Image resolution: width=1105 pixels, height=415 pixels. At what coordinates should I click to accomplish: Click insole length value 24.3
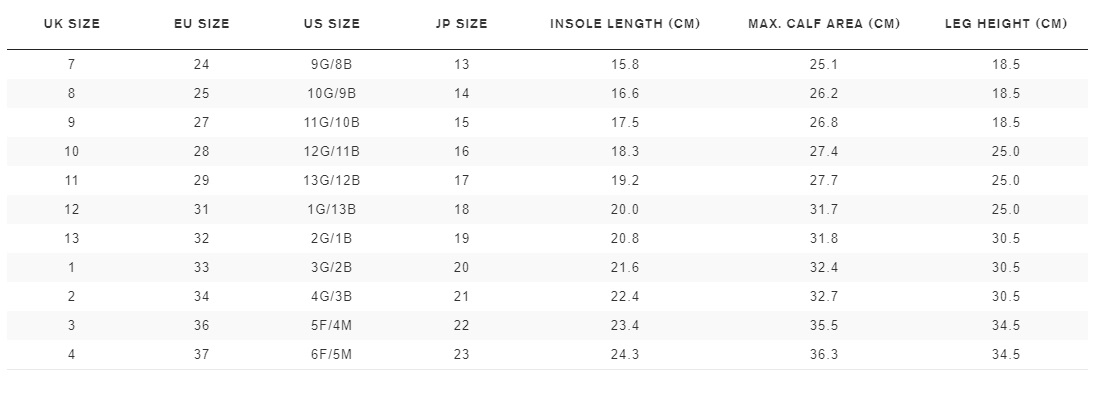coord(625,354)
